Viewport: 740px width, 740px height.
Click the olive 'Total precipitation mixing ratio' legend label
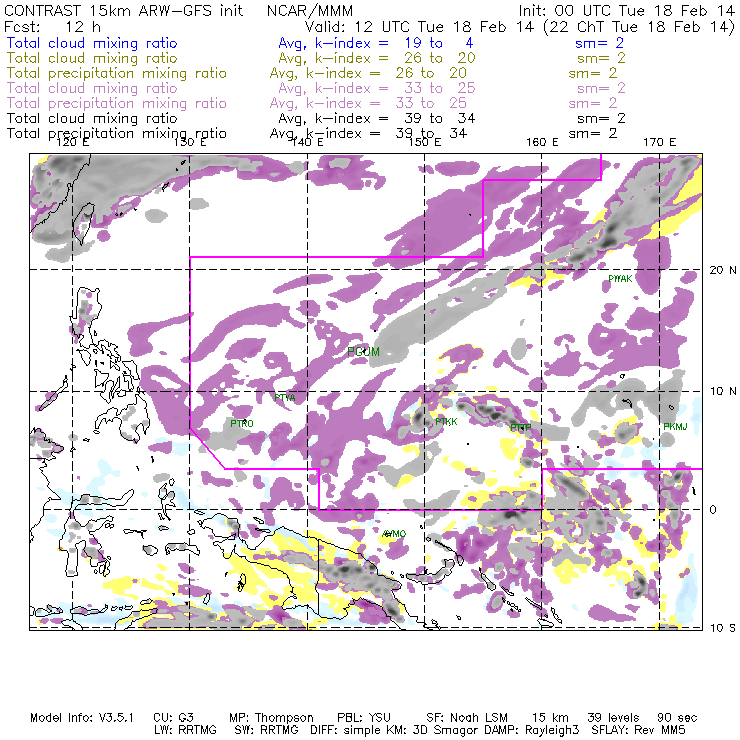(x=117, y=73)
